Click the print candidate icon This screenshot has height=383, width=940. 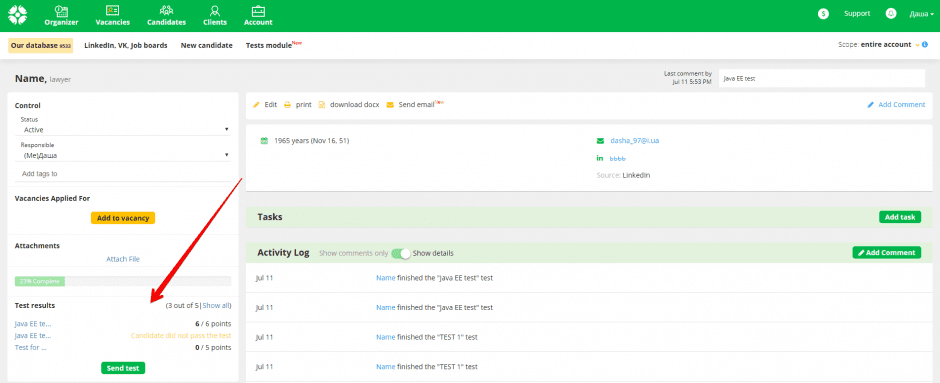287,104
